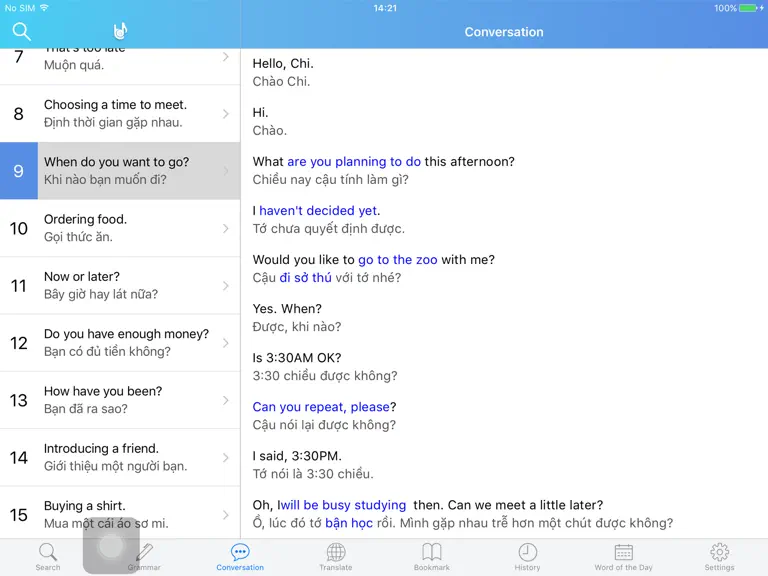Image resolution: width=768 pixels, height=576 pixels.
Task: Tap the link 'Can you repeat, please'
Action: (321, 407)
